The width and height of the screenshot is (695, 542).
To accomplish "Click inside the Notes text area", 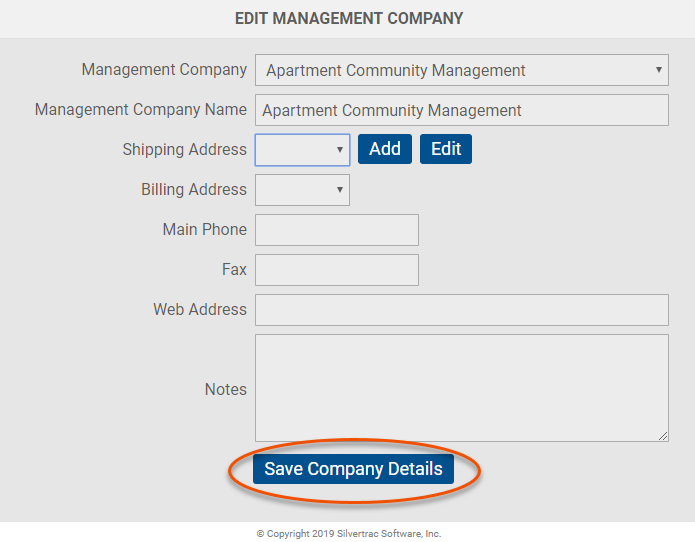I will [461, 388].
